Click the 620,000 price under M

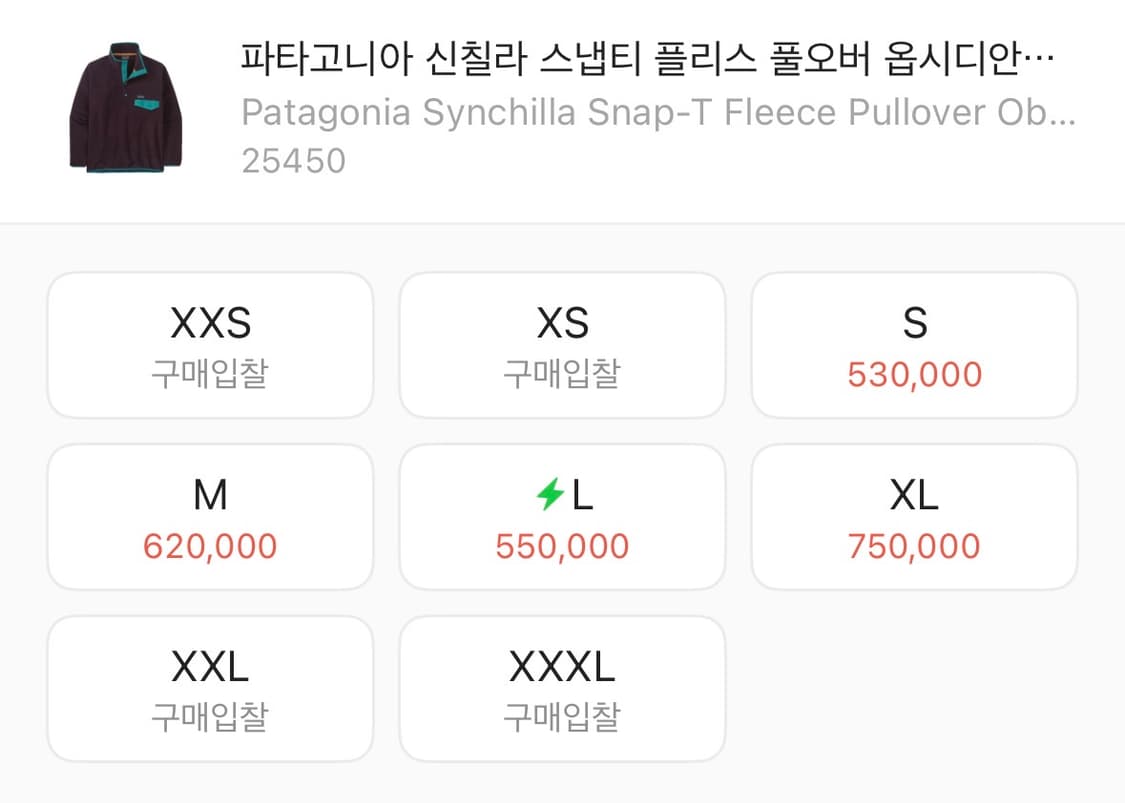tap(209, 546)
